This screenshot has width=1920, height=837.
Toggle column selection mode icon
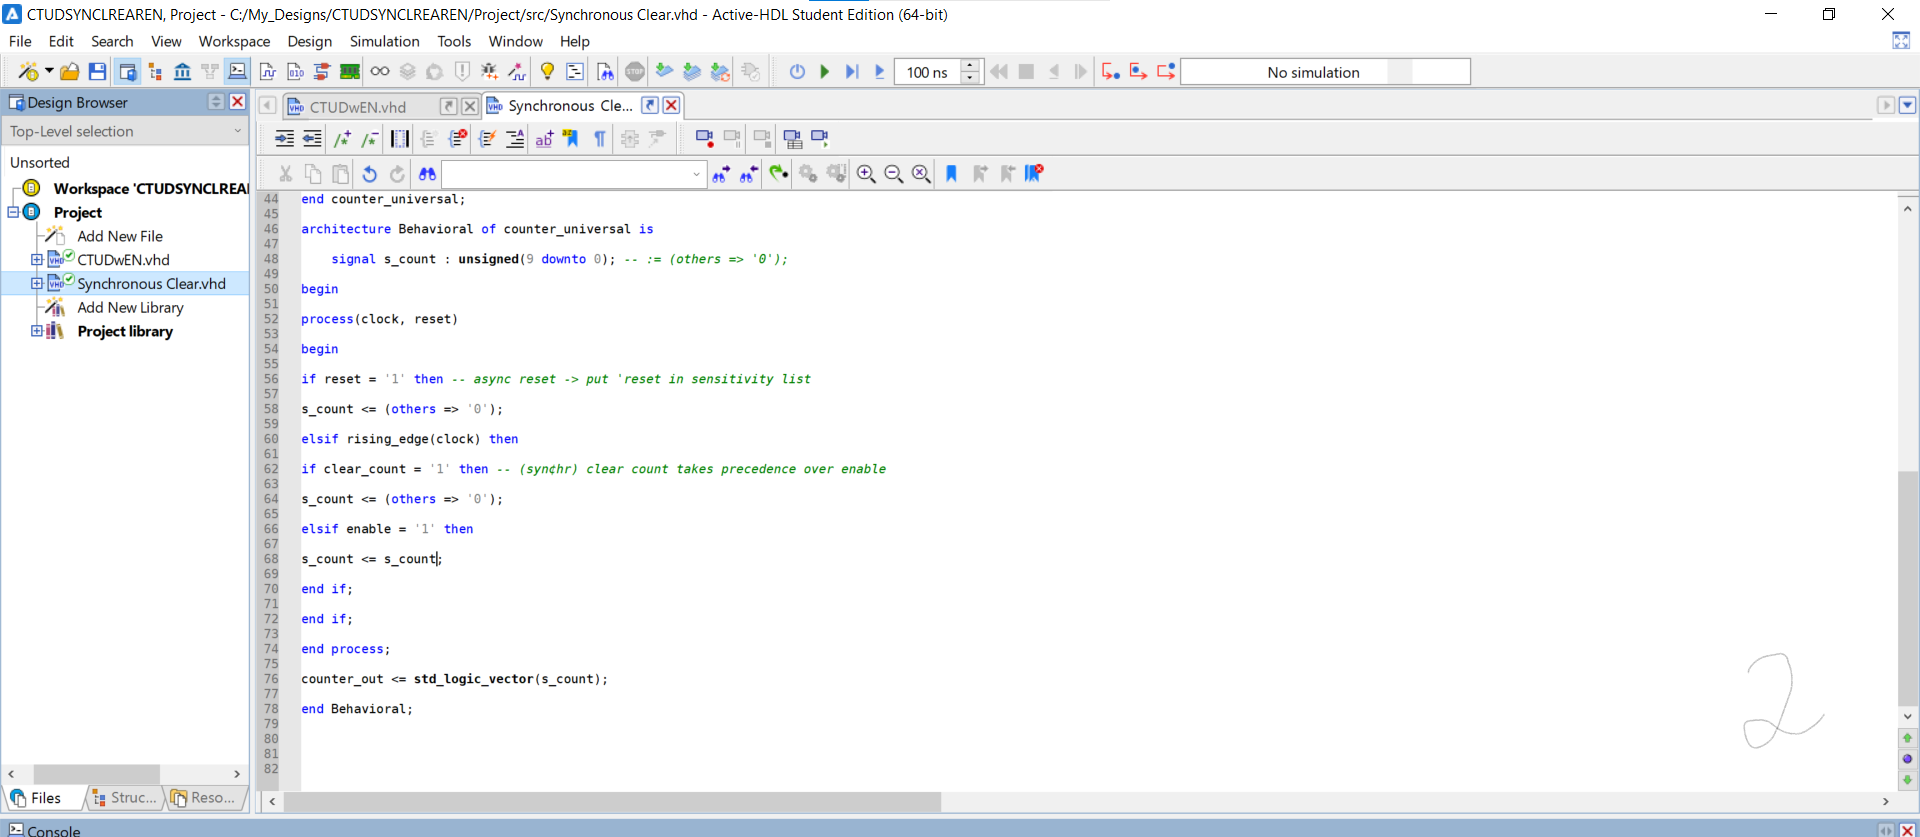coord(400,139)
